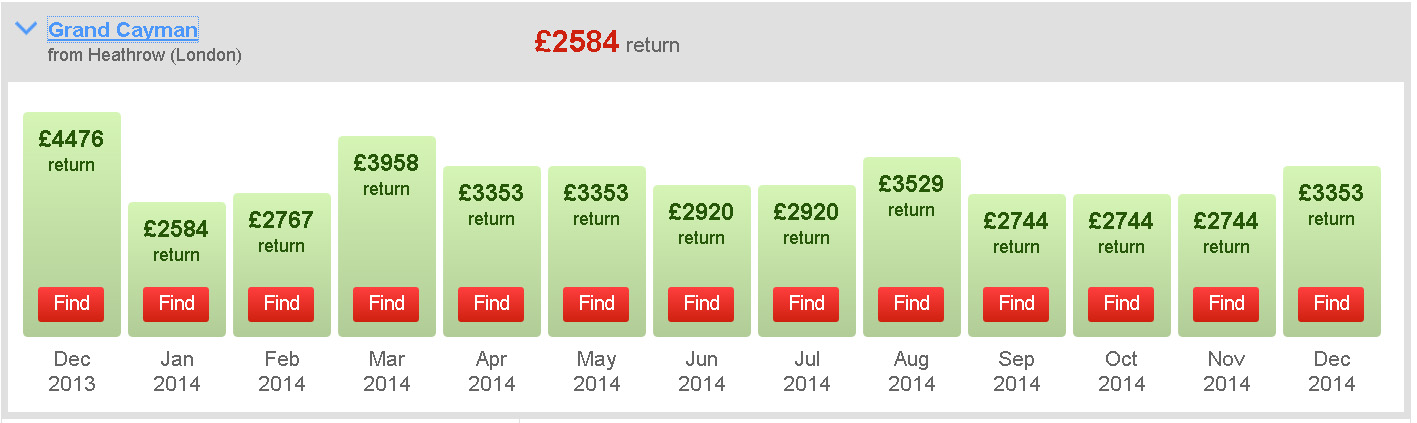Click Find for Dec 2014 fare

pyautogui.click(x=1331, y=304)
